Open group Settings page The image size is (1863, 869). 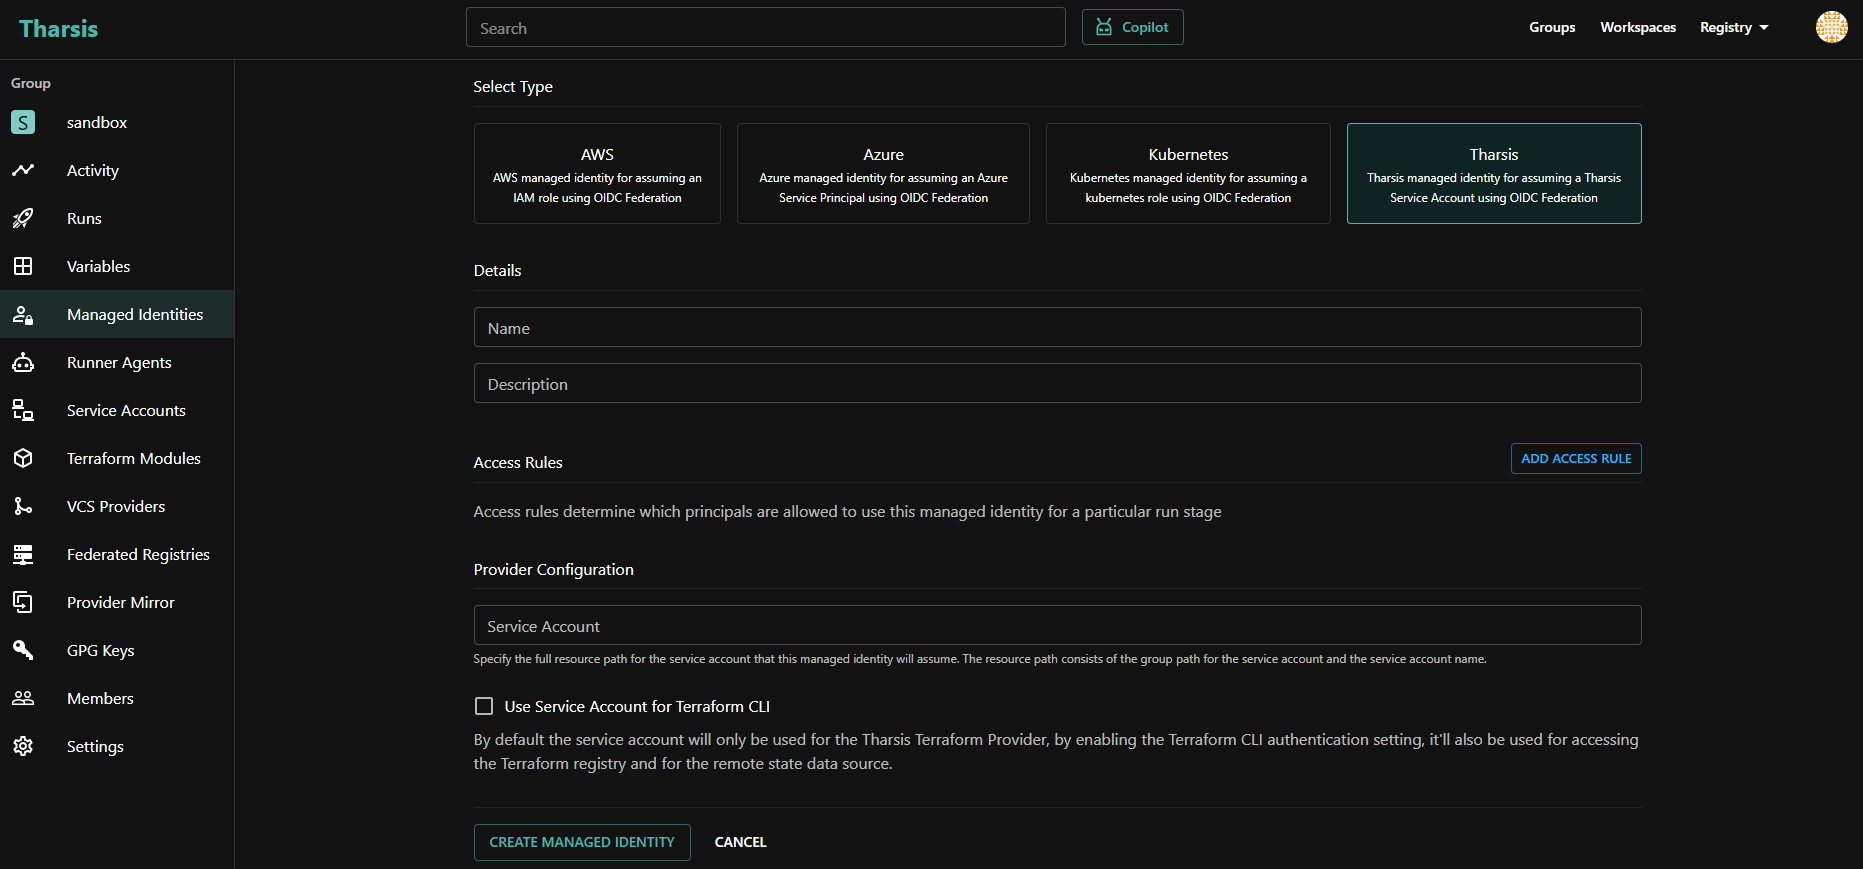pyautogui.click(x=117, y=746)
